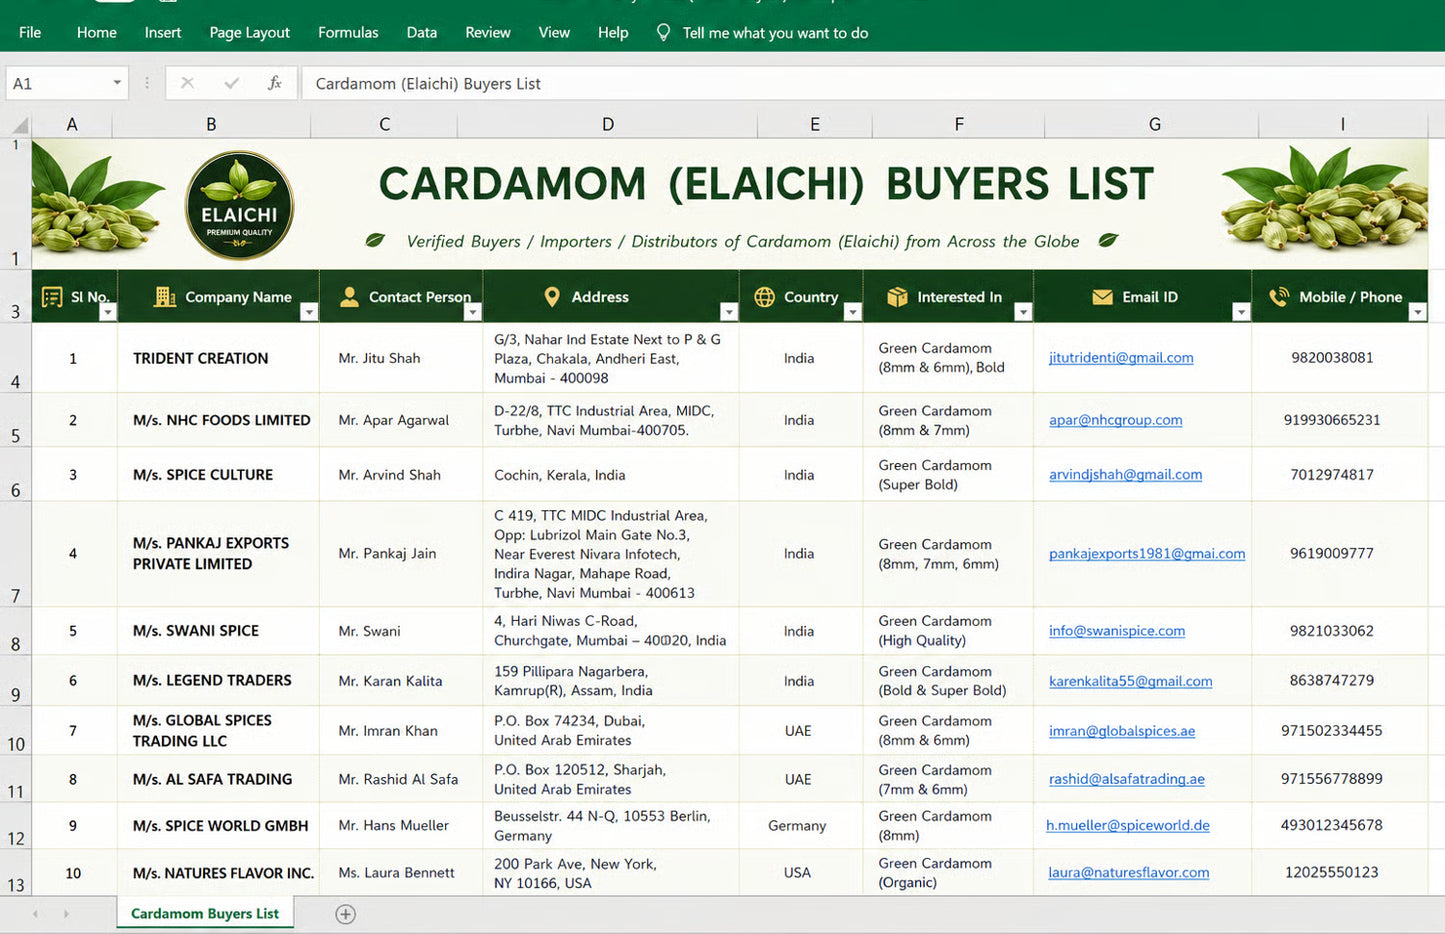Click the Tell me what you want field
The image size is (1445, 934).
(x=775, y=32)
